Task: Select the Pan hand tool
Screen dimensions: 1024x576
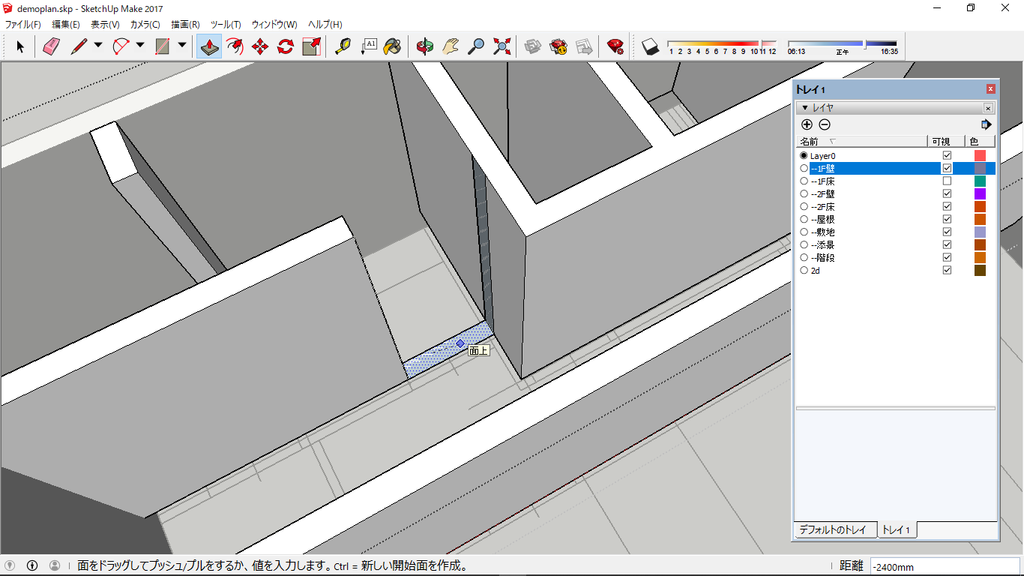Action: [x=451, y=46]
